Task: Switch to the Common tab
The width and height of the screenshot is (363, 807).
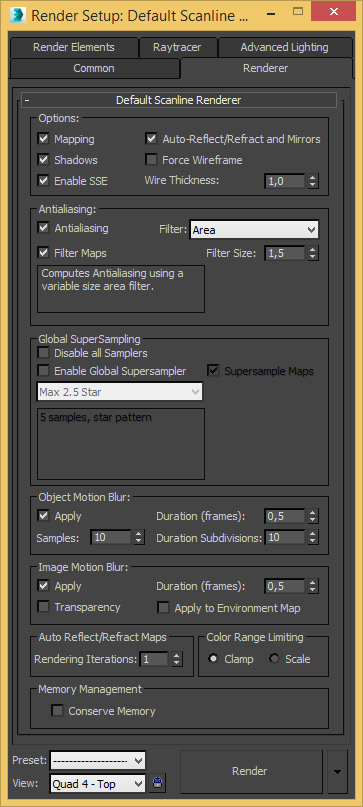Action: 94,68
